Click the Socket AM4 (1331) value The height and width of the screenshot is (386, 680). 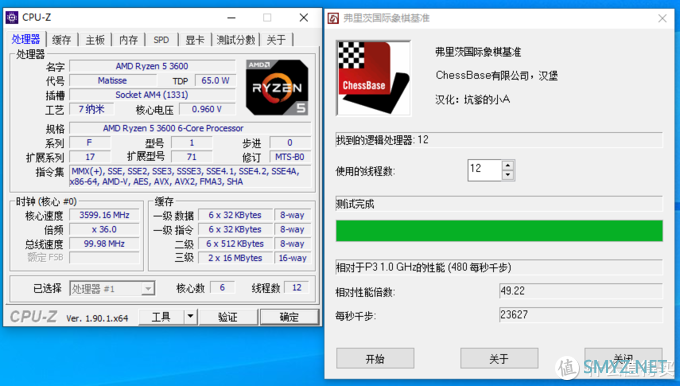tap(152, 95)
